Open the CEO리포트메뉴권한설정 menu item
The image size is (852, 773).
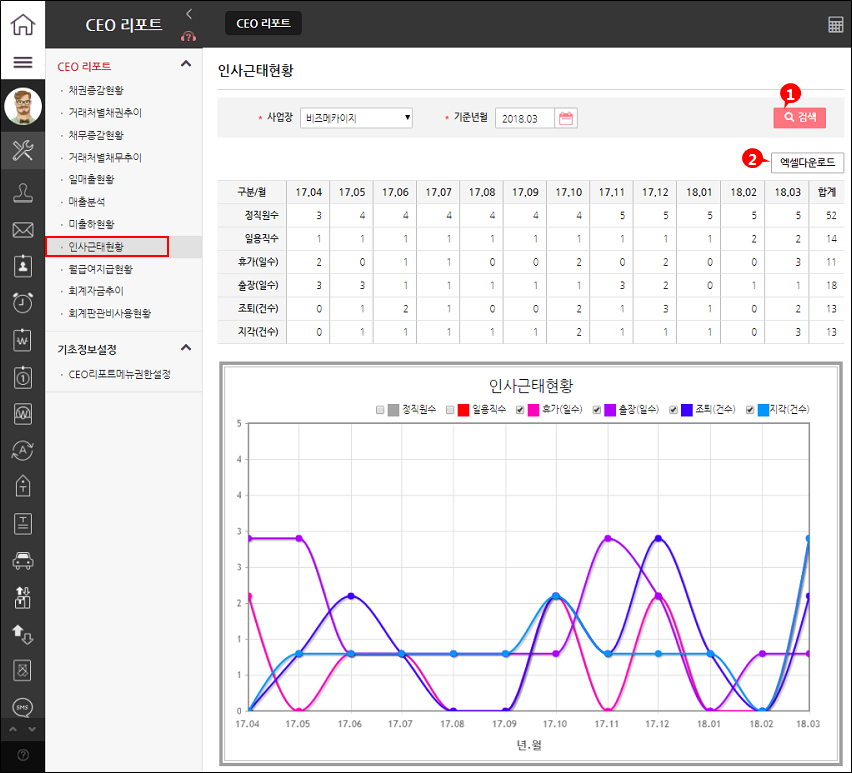click(x=120, y=374)
